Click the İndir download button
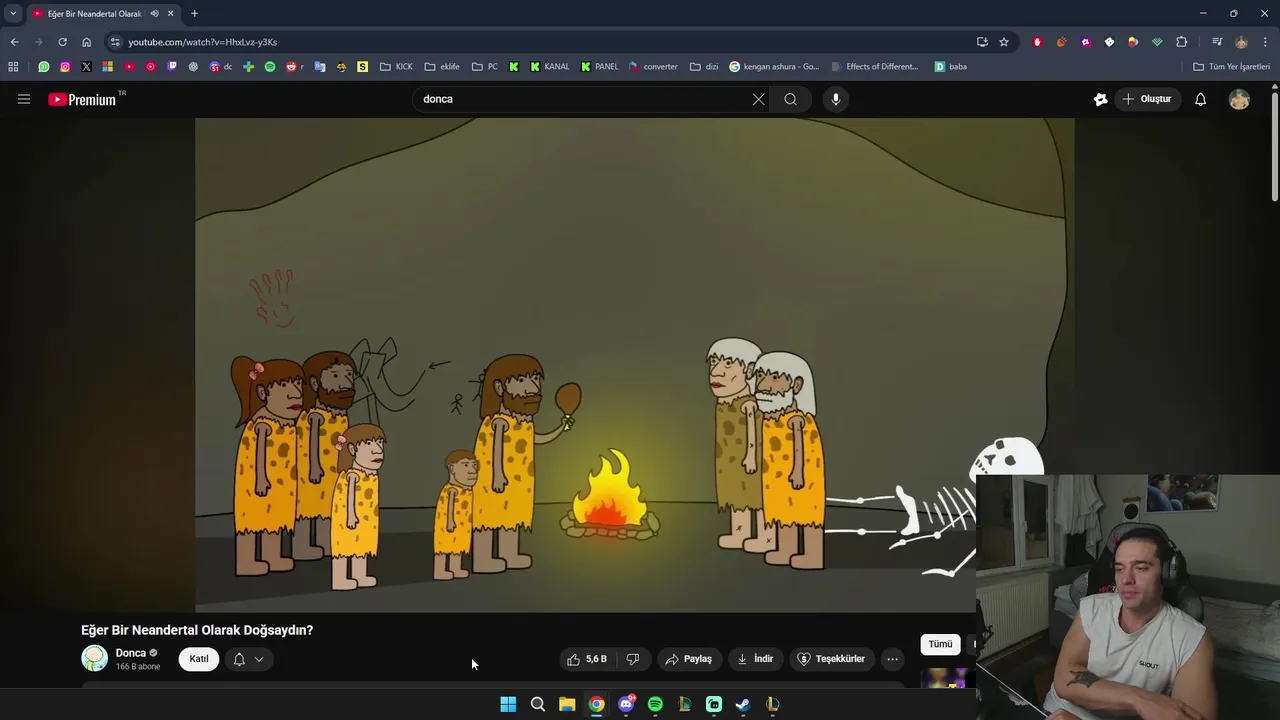This screenshot has width=1280, height=720. 755,659
